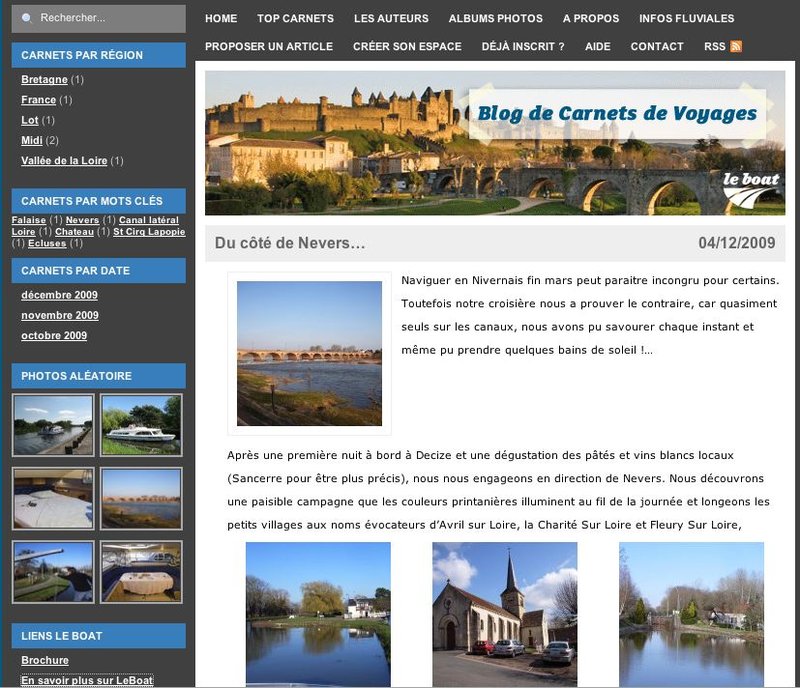Open the INFOS FLUVIALES menu
This screenshot has width=800, height=688.
686,18
